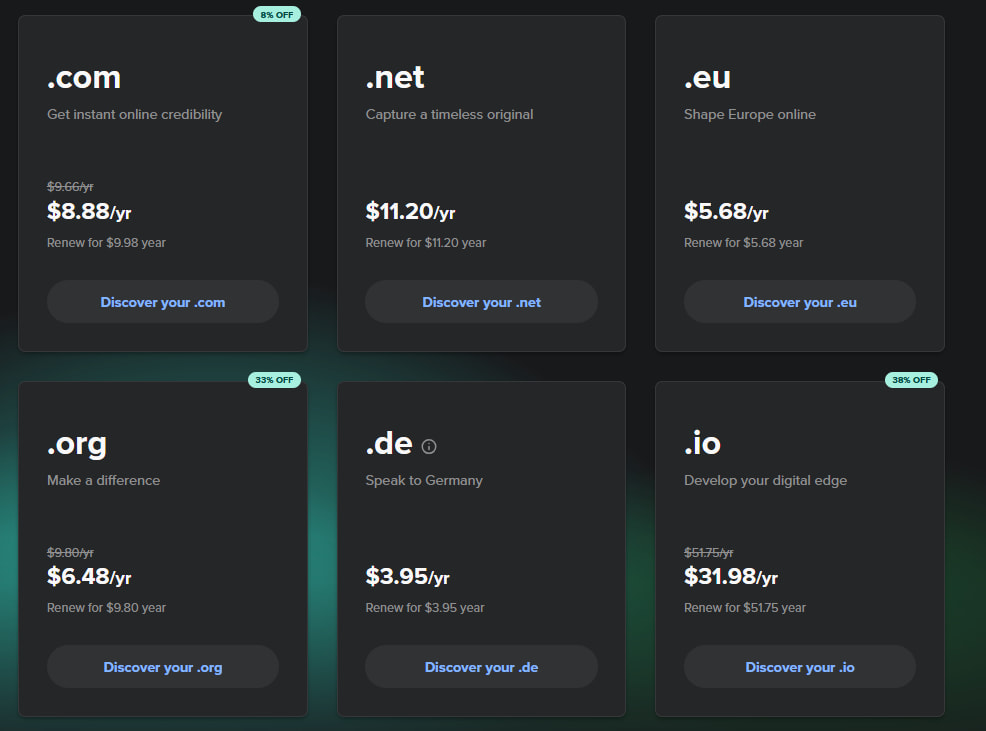986x731 pixels.
Task: Click the info icon next to .de
Action: tap(429, 447)
